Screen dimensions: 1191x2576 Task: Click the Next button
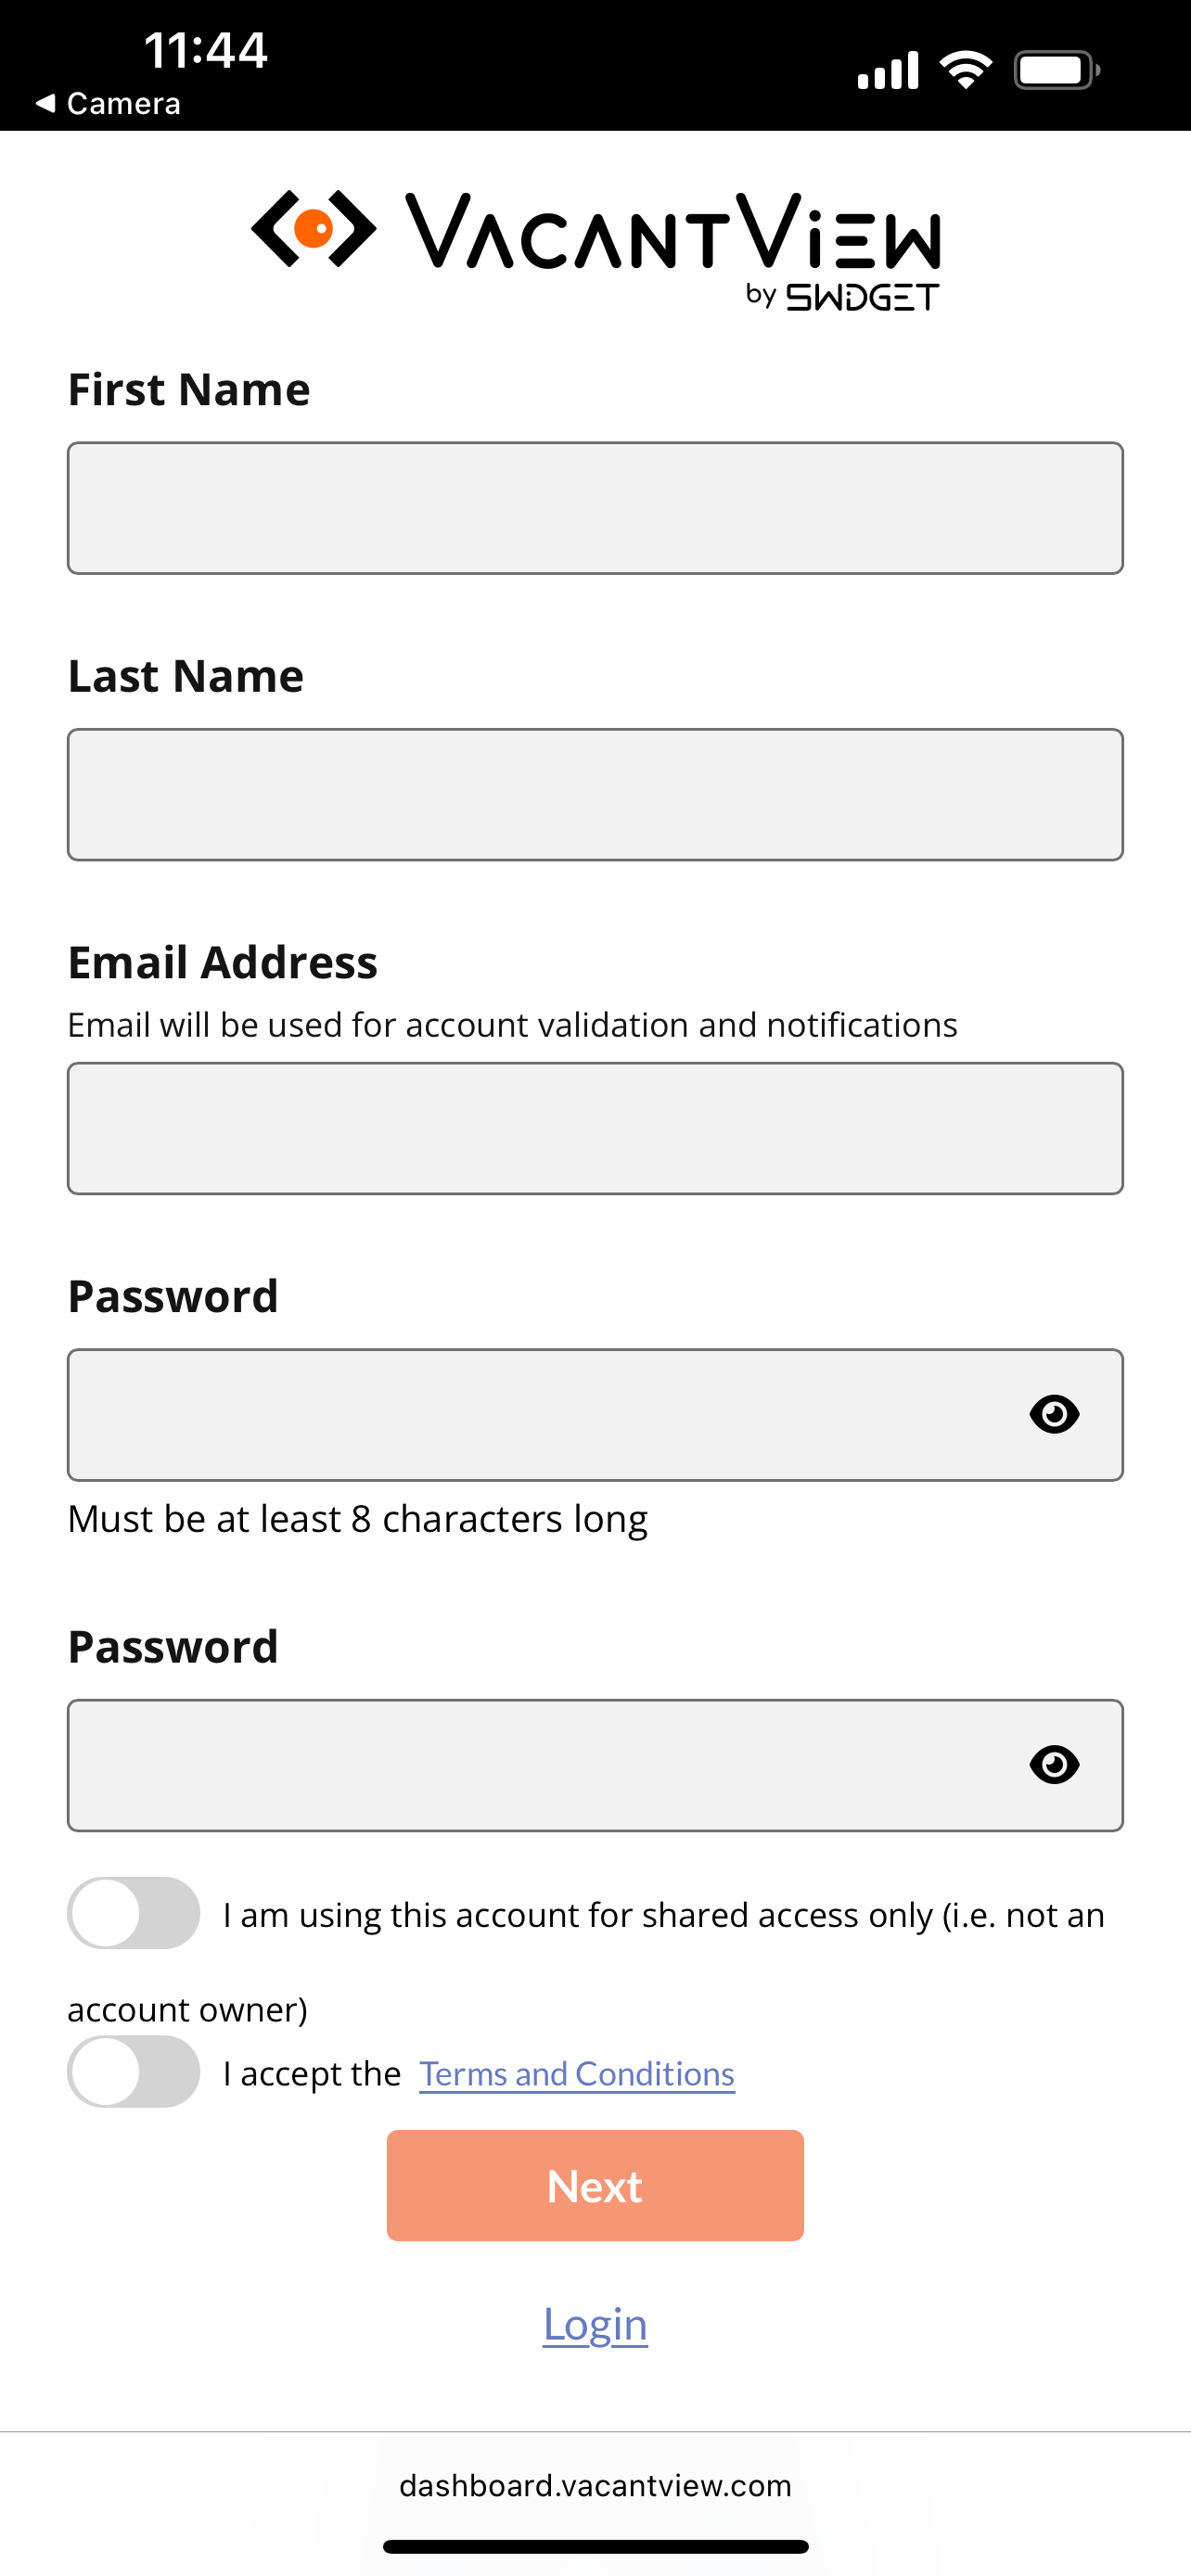point(595,2186)
